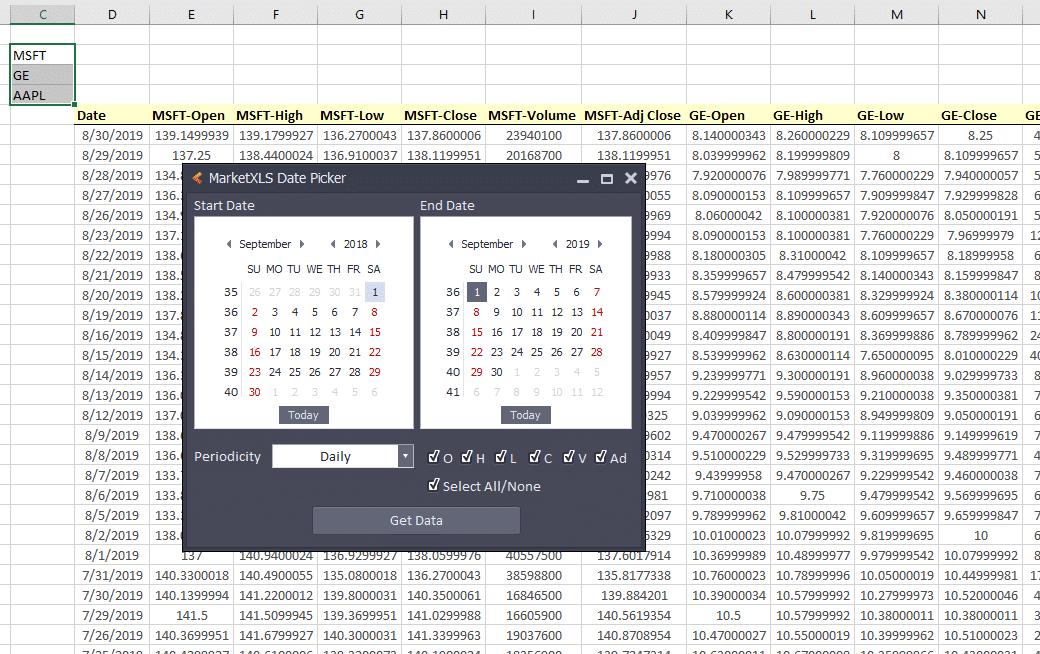Decrease year 2019 in End Date calendar
Image resolution: width=1040 pixels, height=654 pixels.
(x=555, y=244)
